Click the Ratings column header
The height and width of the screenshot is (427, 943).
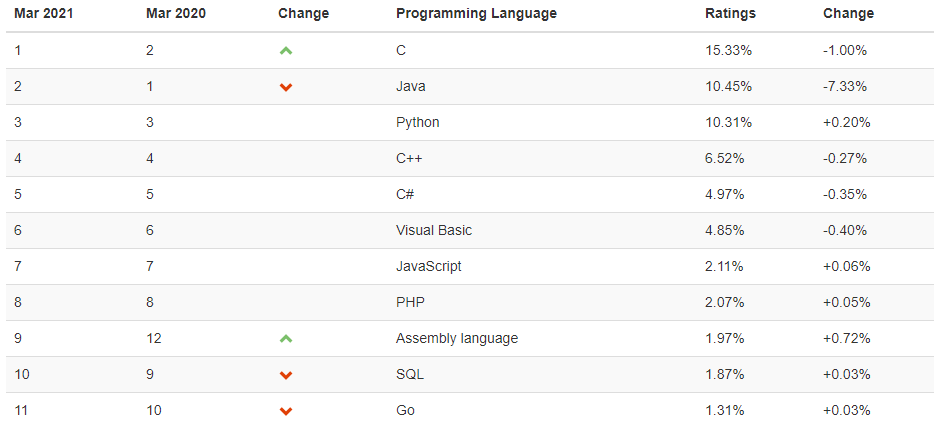tap(730, 14)
